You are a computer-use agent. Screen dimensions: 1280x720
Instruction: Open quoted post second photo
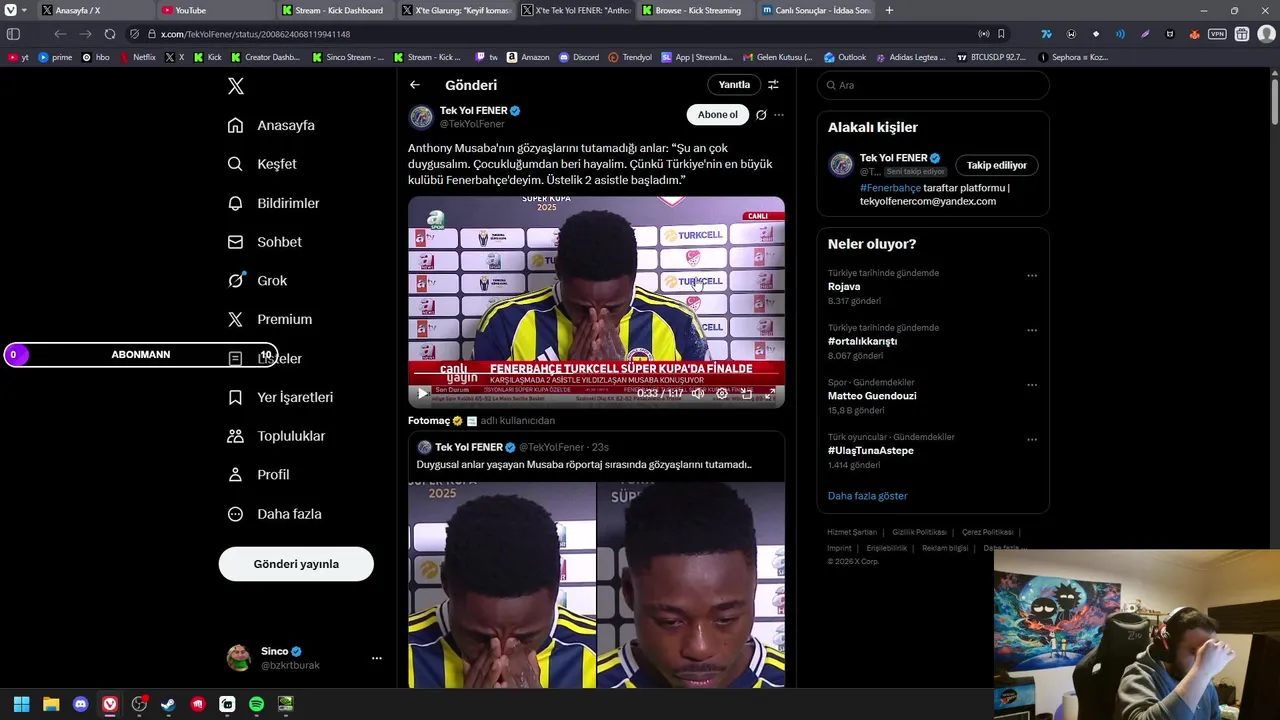(x=691, y=585)
